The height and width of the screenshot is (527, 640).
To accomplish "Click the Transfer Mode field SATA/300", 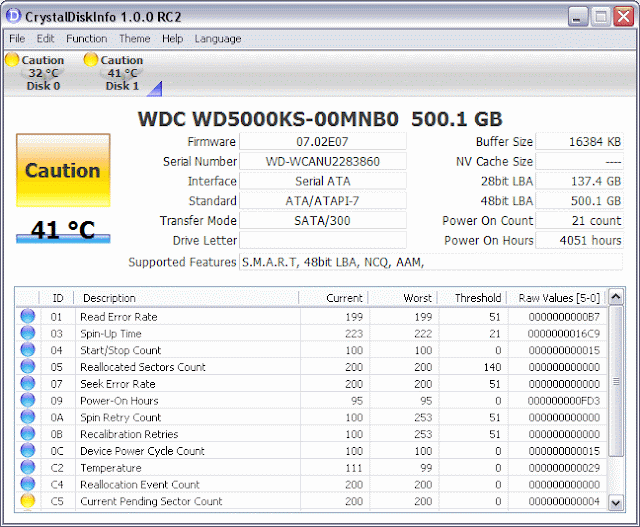I will click(x=322, y=221).
